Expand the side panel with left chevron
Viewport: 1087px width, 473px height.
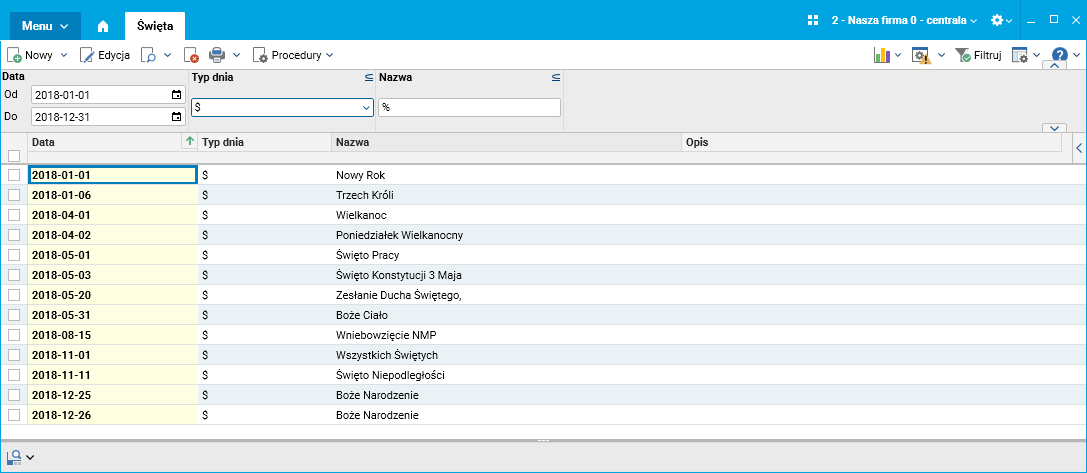point(1079,147)
